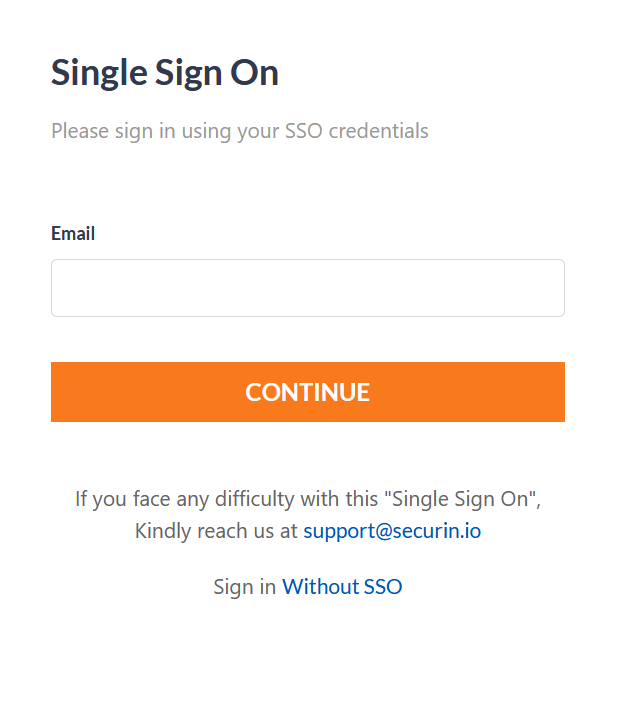Click the Email input field
Image resolution: width=618 pixels, height=712 pixels.
click(308, 288)
